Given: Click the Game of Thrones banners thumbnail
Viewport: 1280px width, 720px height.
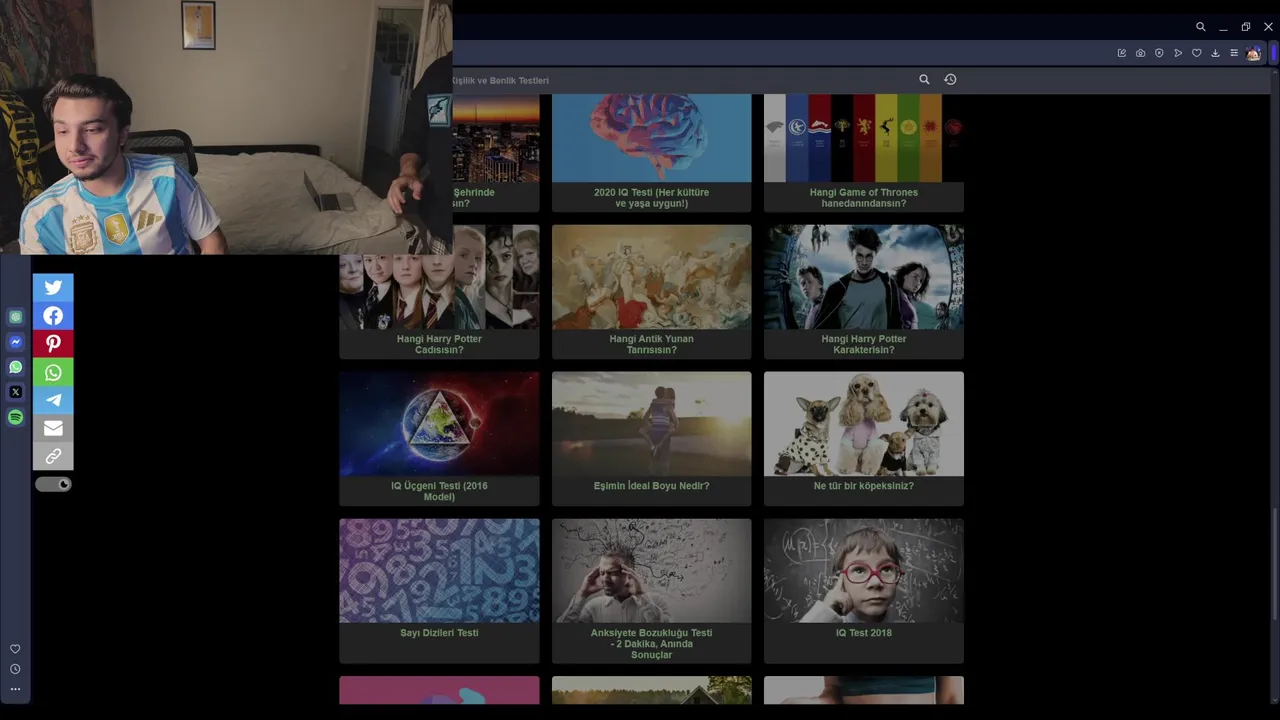Looking at the screenshot, I should (864, 138).
